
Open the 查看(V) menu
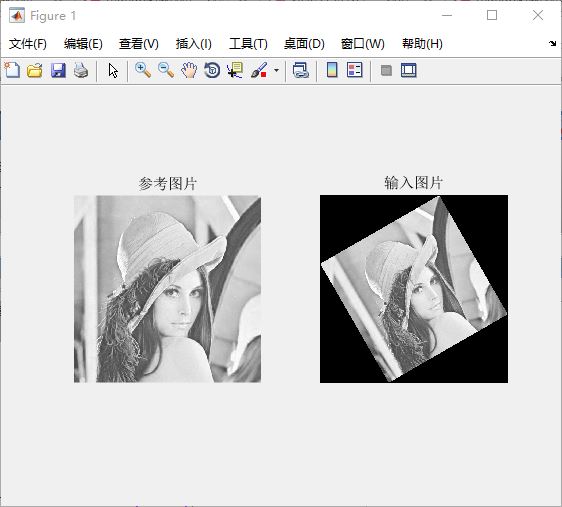point(139,44)
